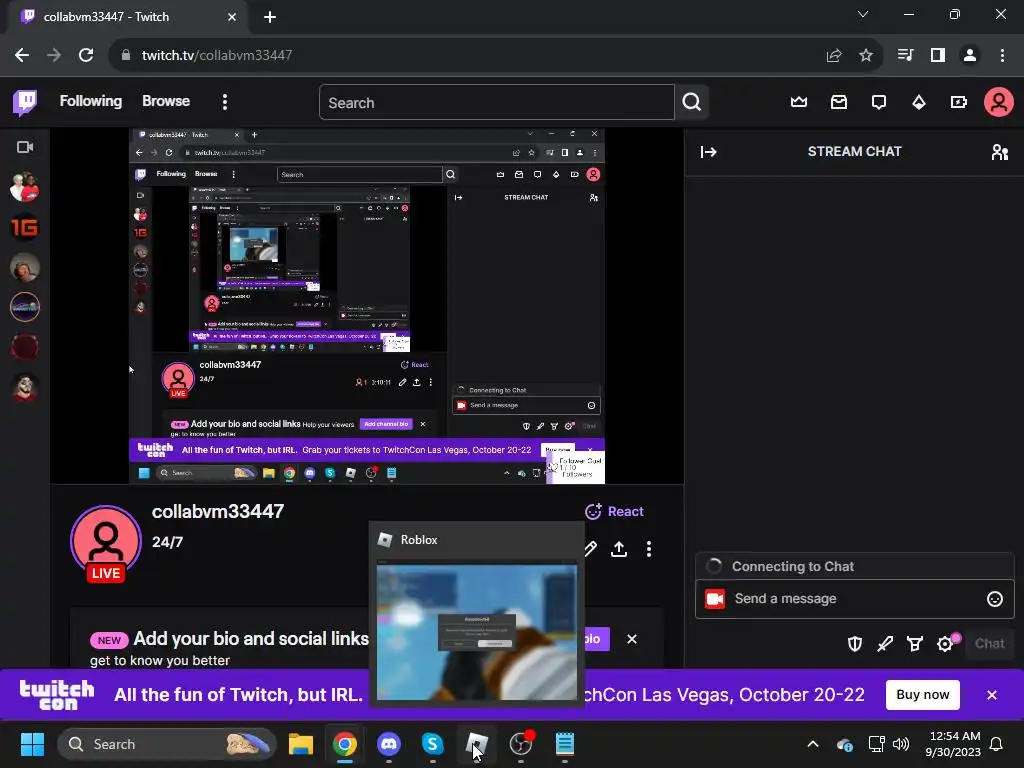Screen dimensions: 1024x768
Task: Close the TwitchCon banner
Action: point(991,695)
